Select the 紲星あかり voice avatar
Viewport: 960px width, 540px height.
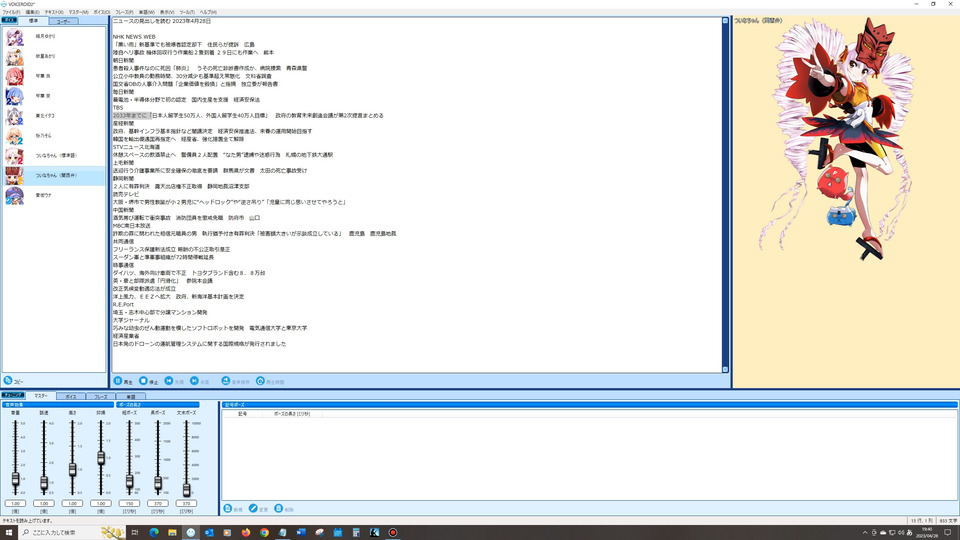(x=15, y=56)
